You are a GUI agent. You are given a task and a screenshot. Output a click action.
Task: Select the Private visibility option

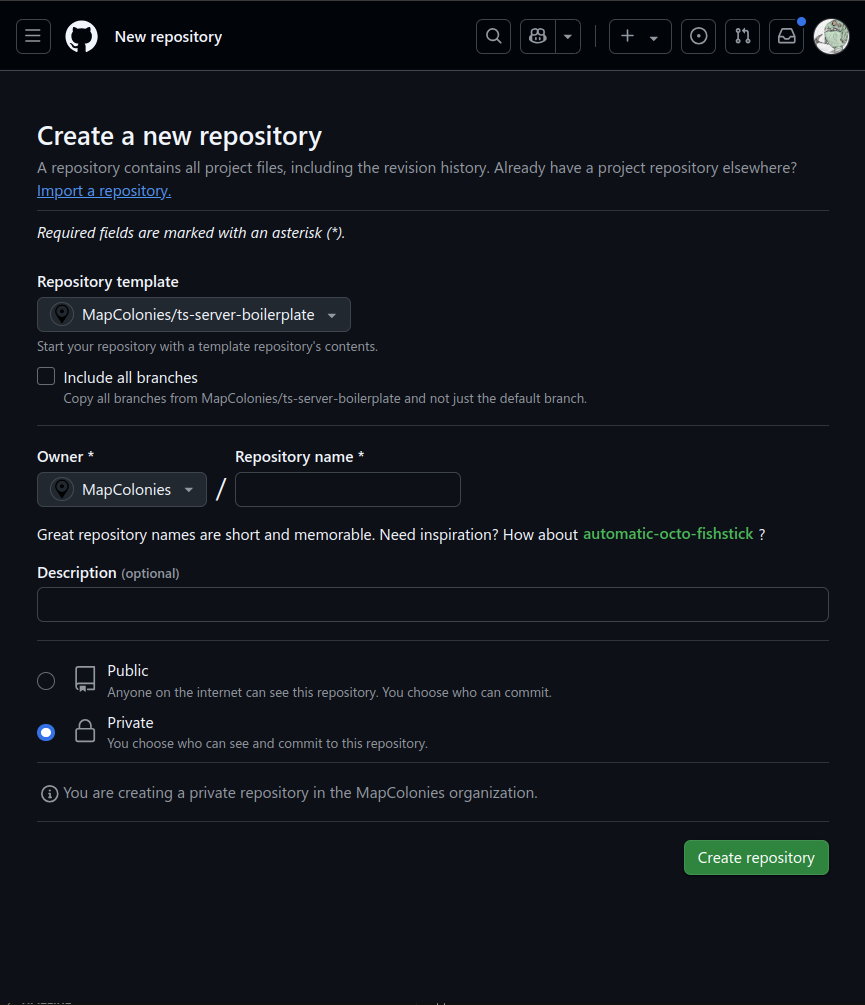pyautogui.click(x=45, y=732)
